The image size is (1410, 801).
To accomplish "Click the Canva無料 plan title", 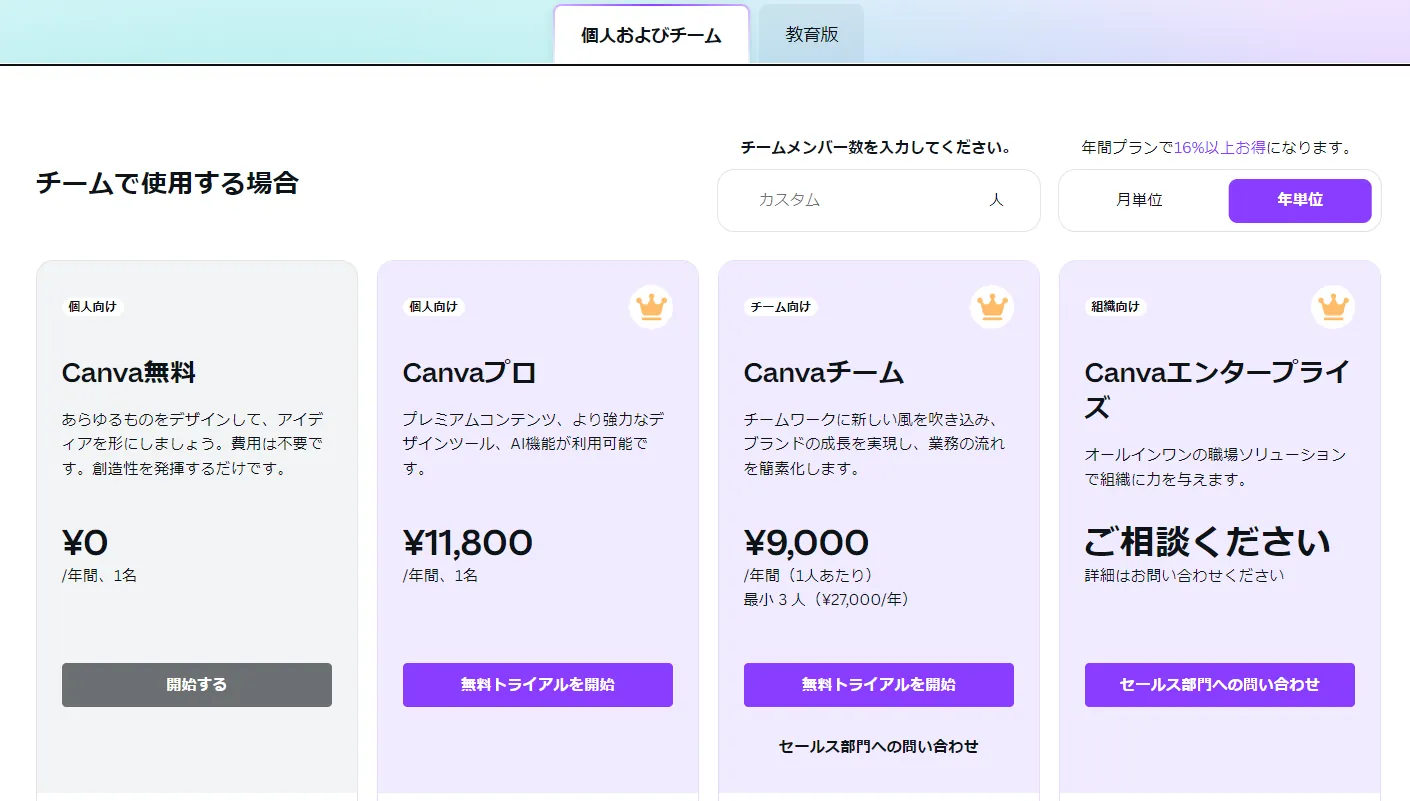I will (x=129, y=373).
